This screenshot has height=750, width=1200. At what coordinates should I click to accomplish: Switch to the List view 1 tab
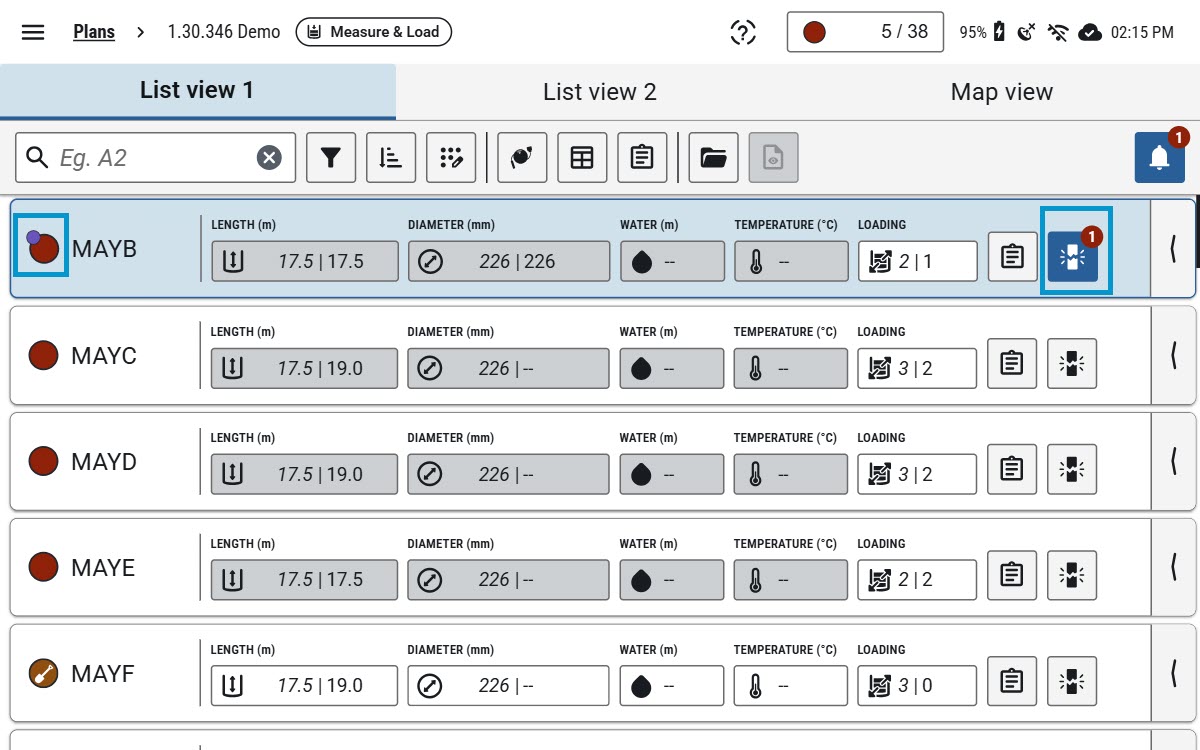pyautogui.click(x=197, y=91)
